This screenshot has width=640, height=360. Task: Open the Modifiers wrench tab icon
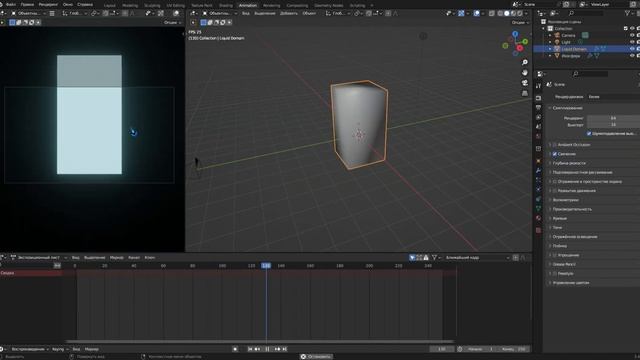pos(538,171)
